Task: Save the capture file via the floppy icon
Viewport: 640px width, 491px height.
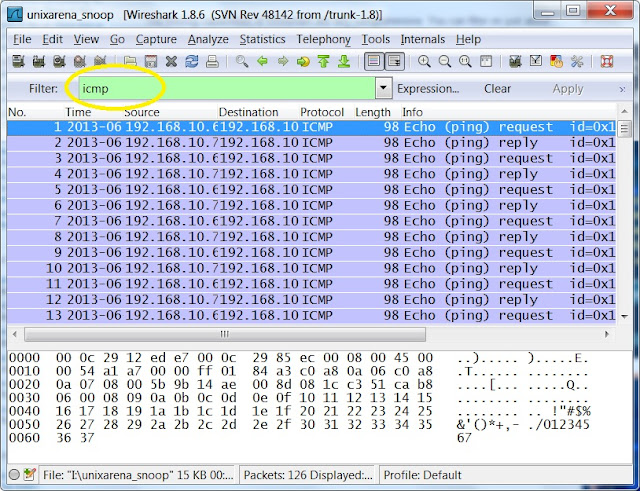Action: point(151,62)
